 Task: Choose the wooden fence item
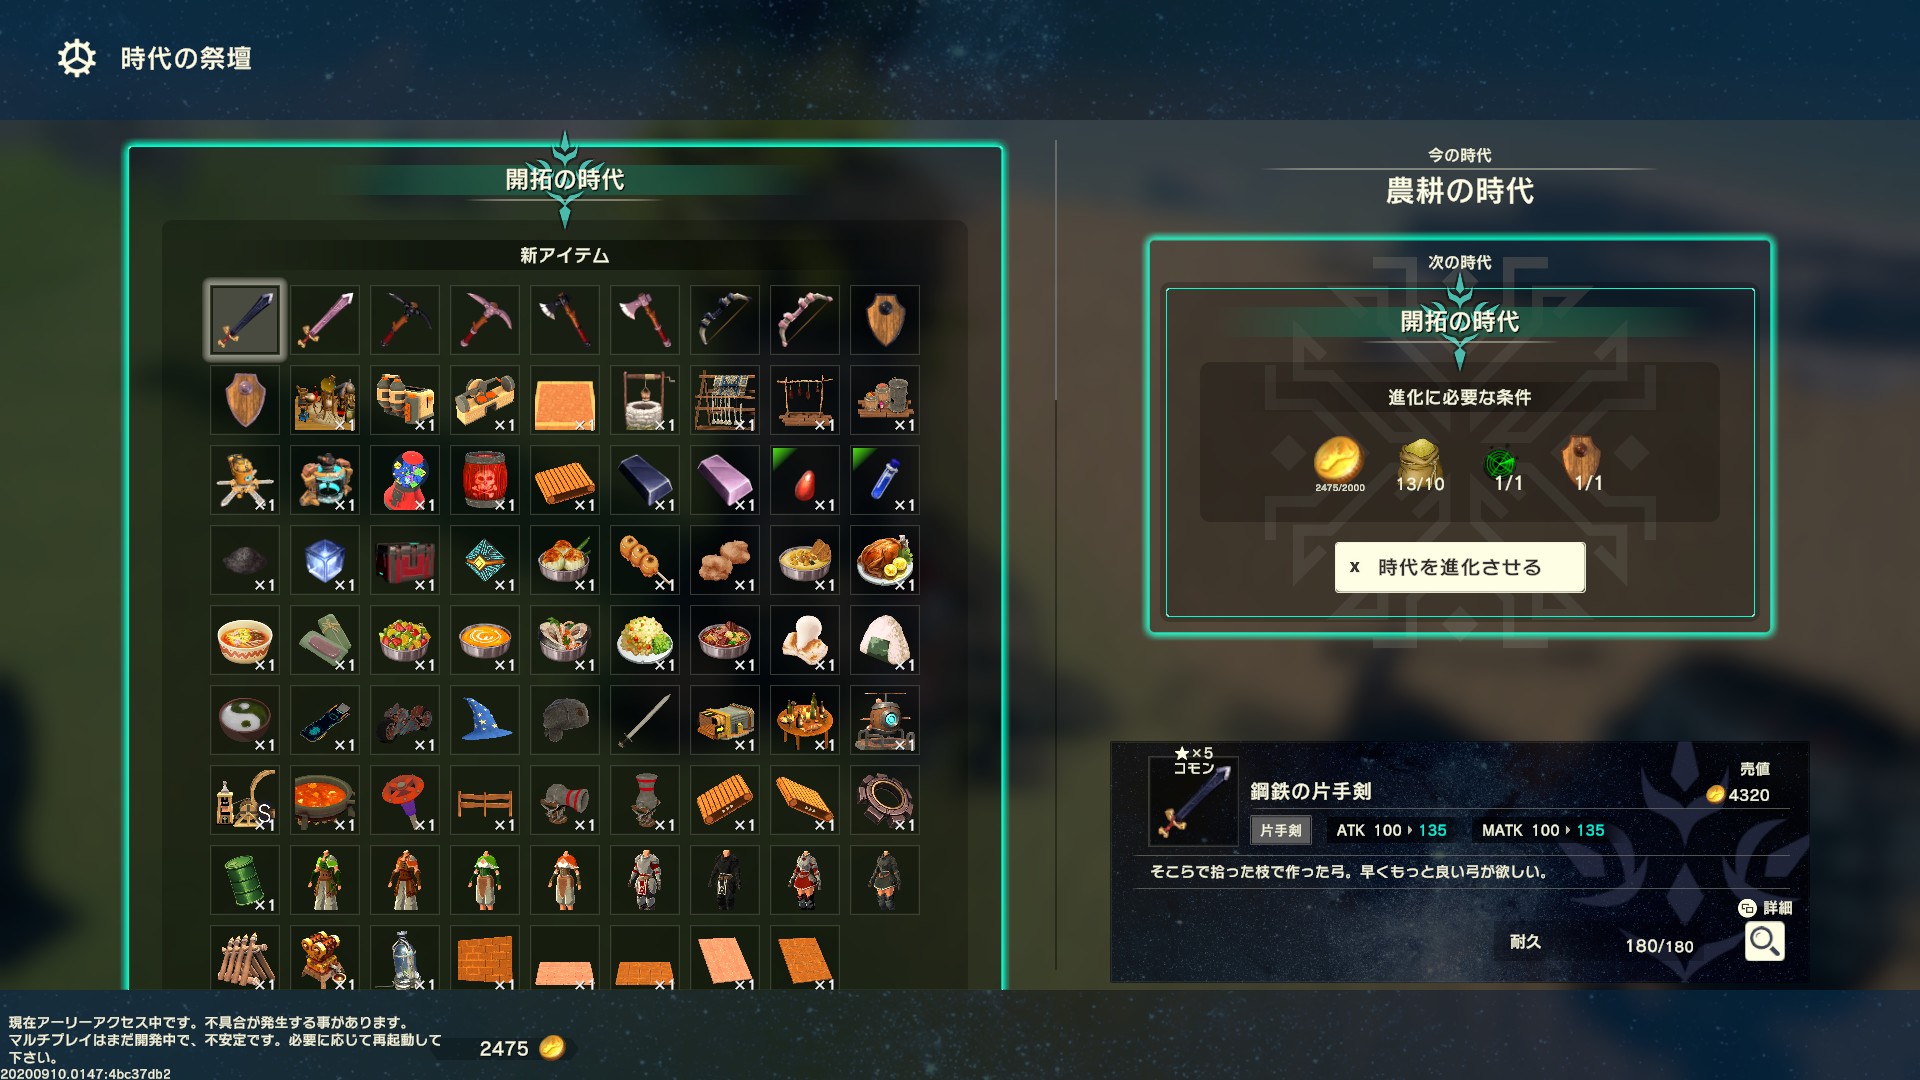(485, 800)
